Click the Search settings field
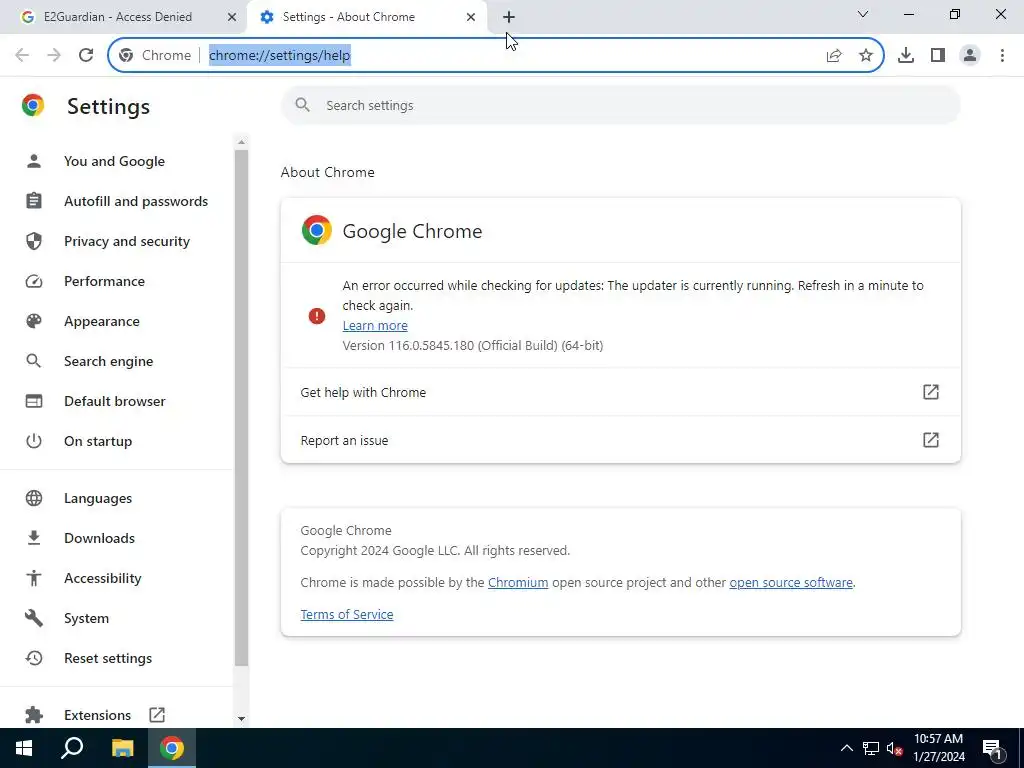Screen dimensions: 1024x768 [620, 105]
